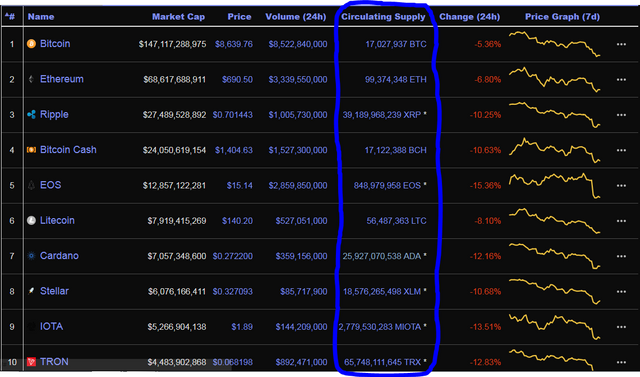Open the more options menu for Litecoin

[x=621, y=221]
